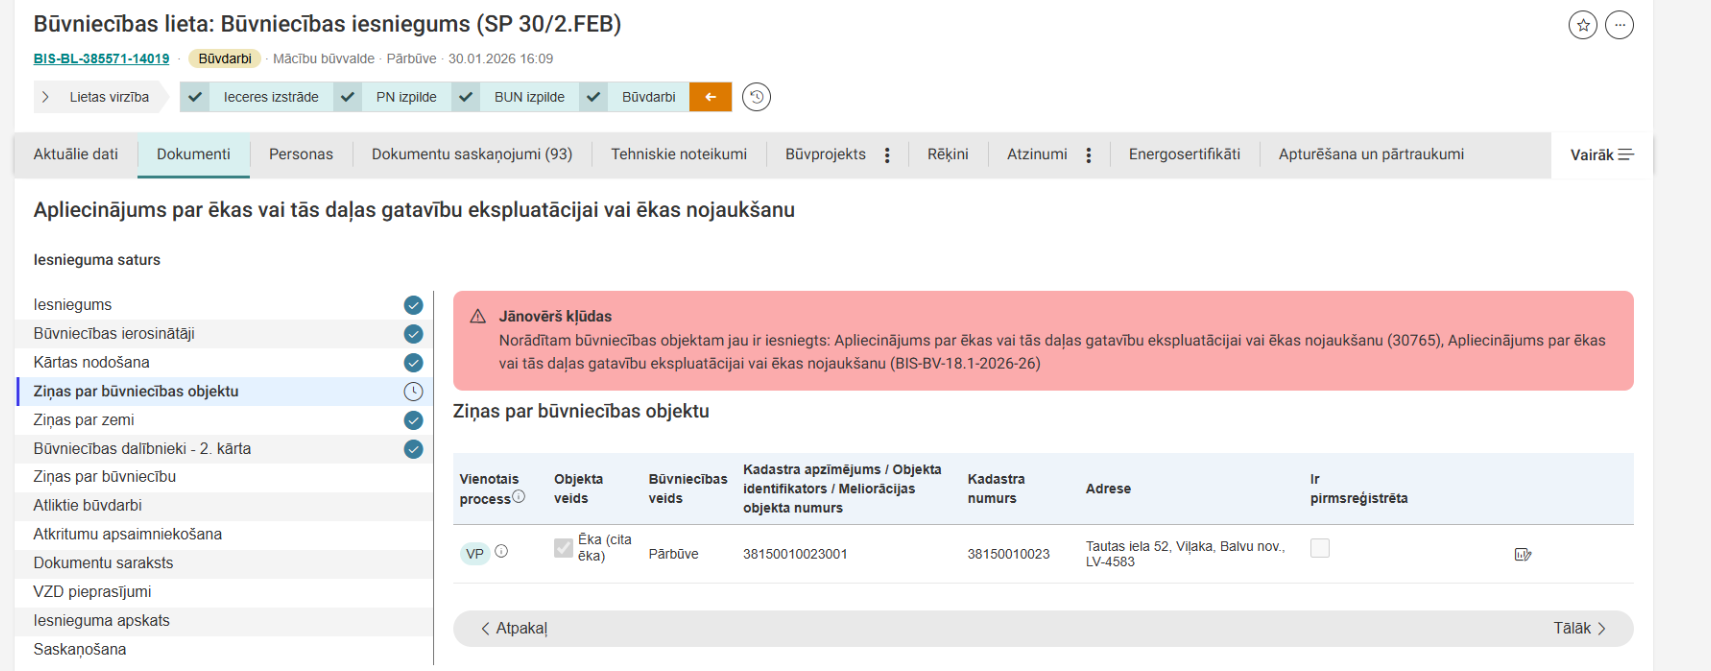Click the info icon beside VP badge
This screenshot has height=671, width=1711.
point(501,551)
